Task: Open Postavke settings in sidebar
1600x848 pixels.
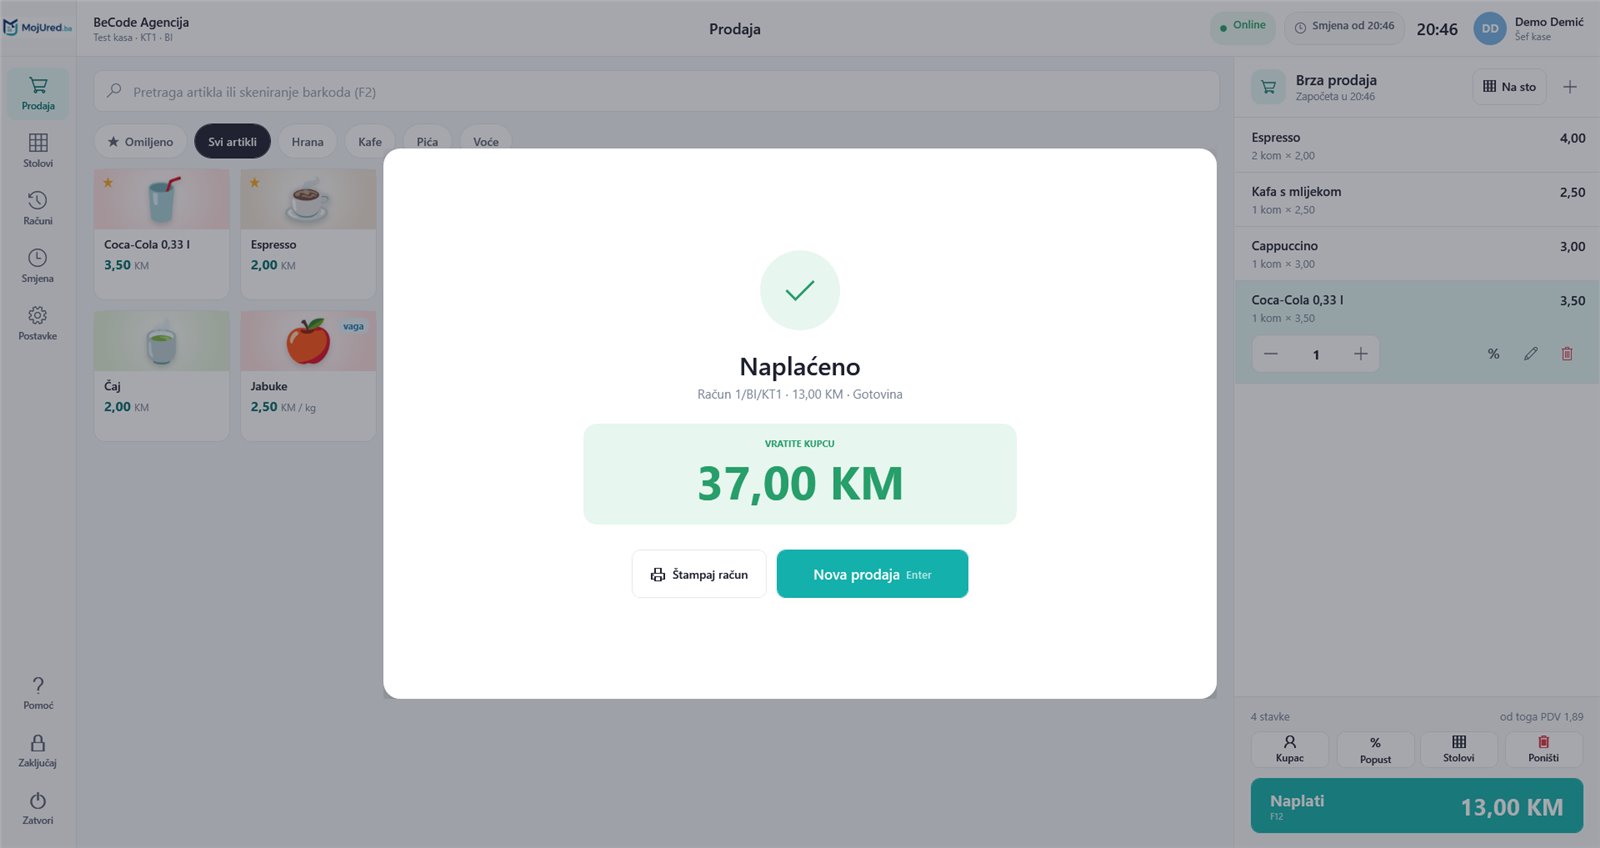Action: pyautogui.click(x=38, y=323)
